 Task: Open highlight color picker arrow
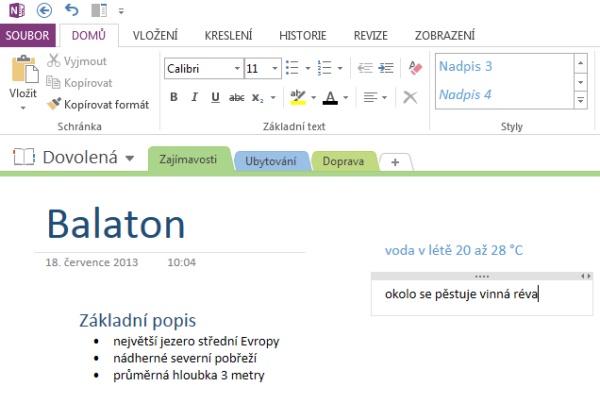313,98
